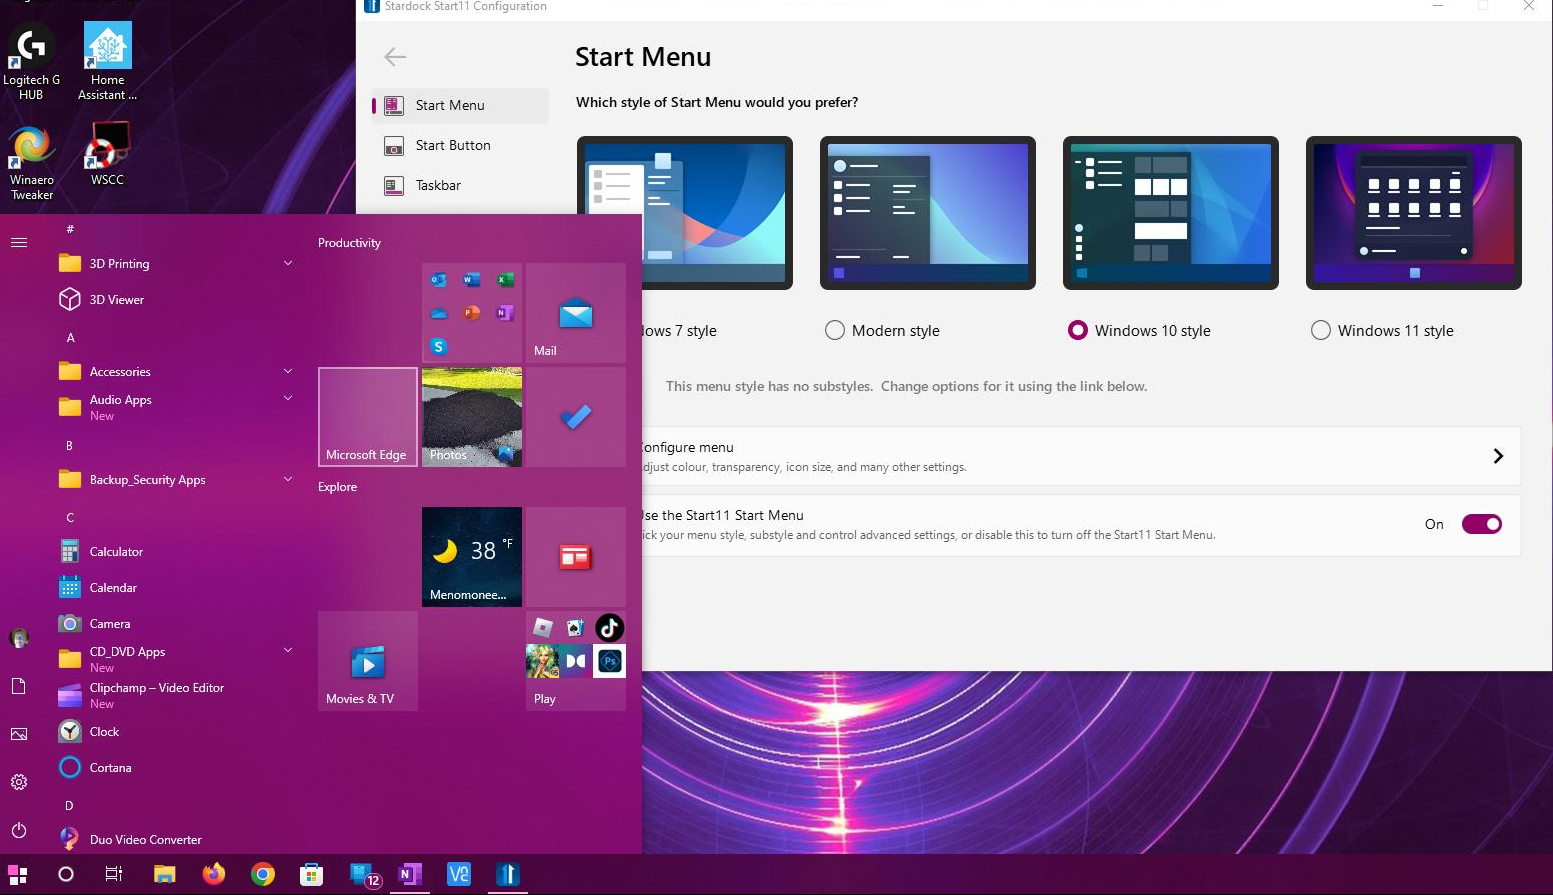Jump to letter A section header
This screenshot has width=1553, height=895.
pyautogui.click(x=70, y=337)
